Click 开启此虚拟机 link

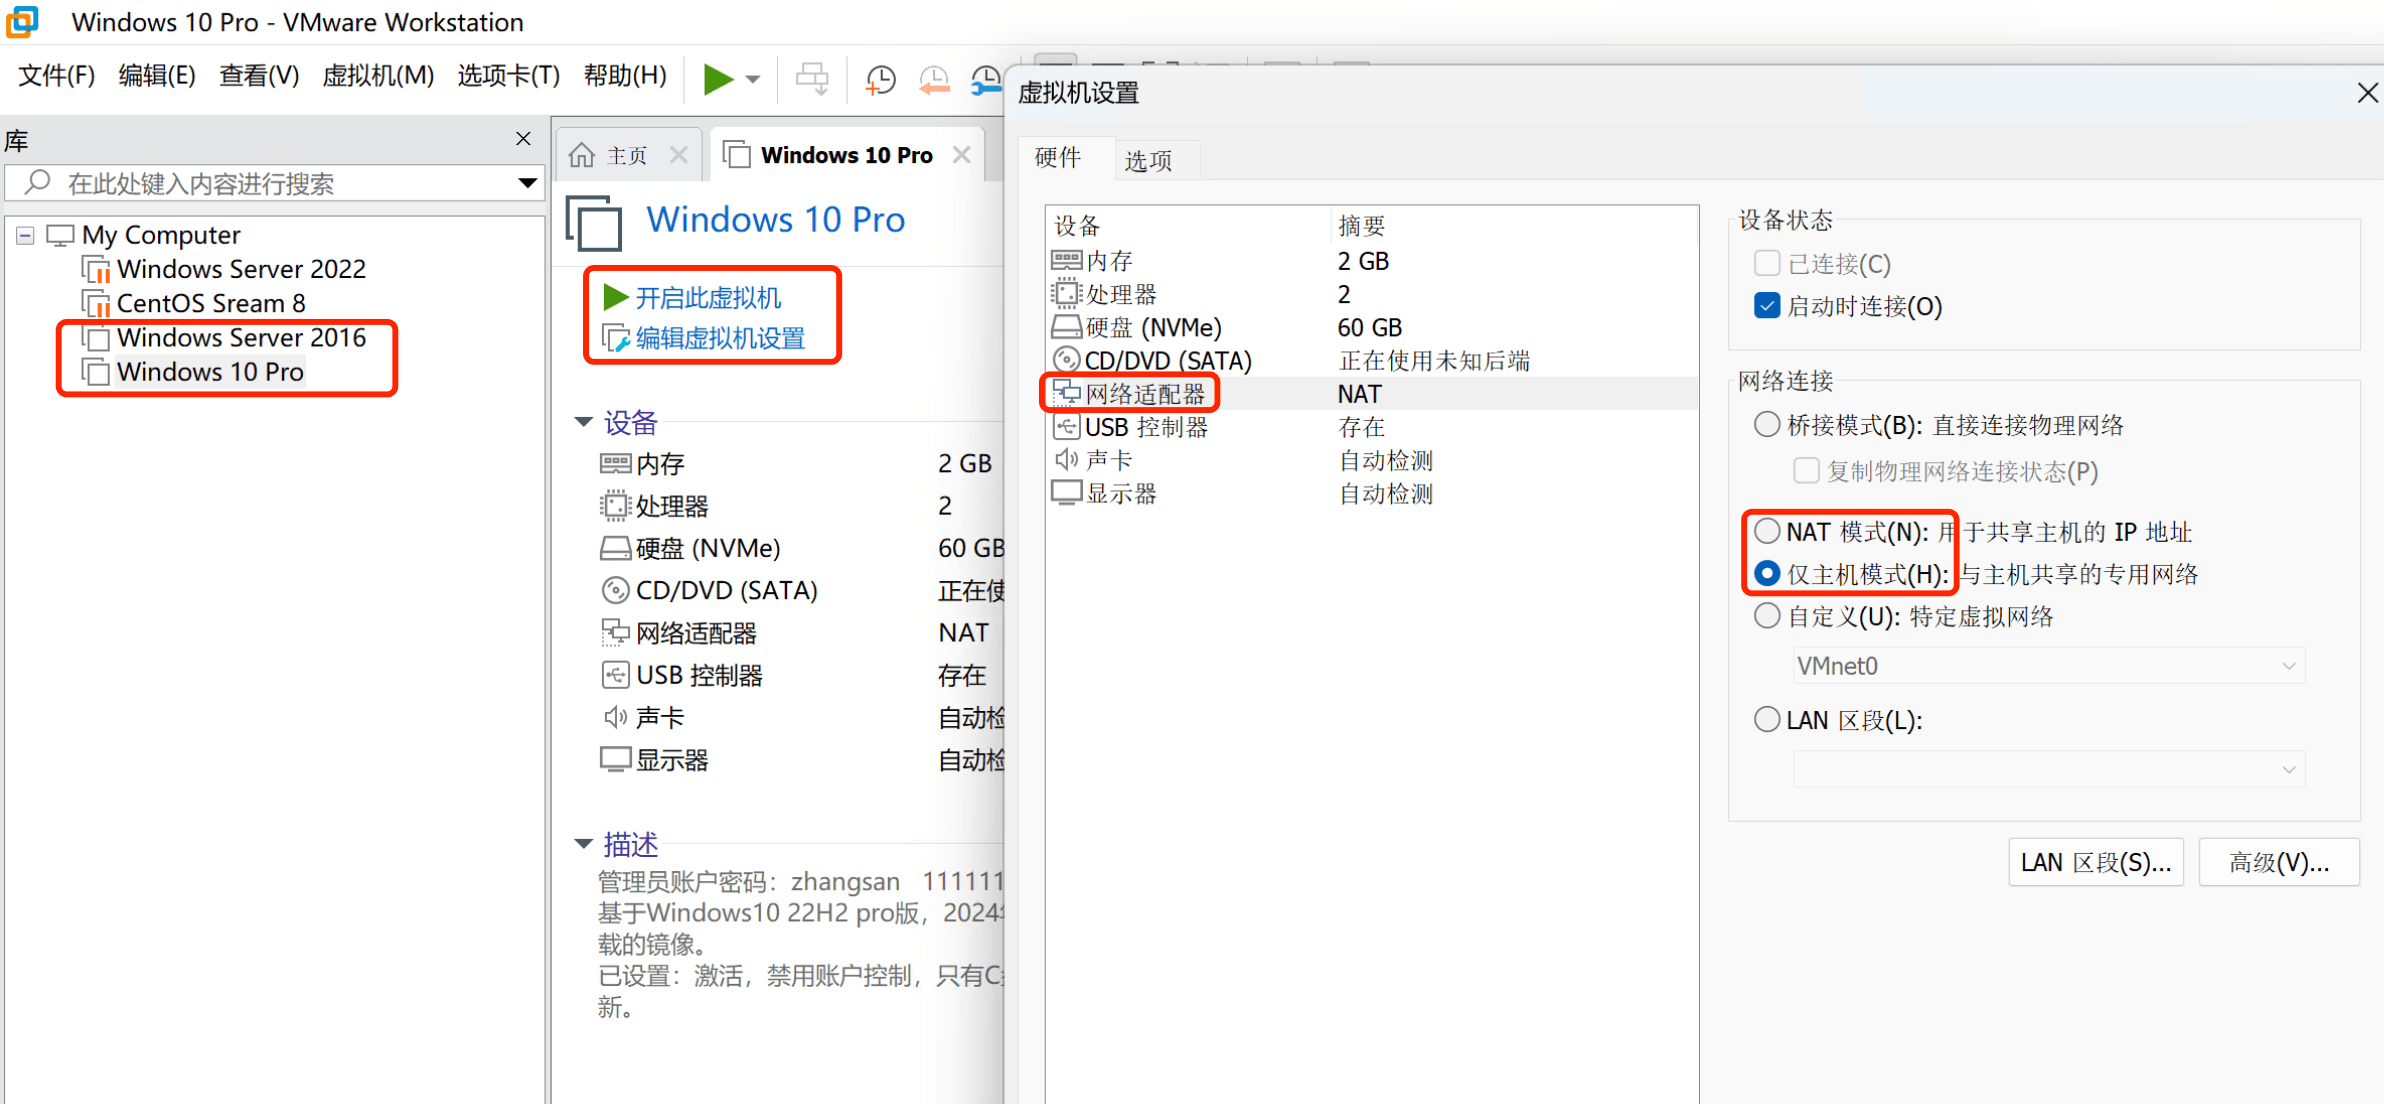pyautogui.click(x=708, y=298)
